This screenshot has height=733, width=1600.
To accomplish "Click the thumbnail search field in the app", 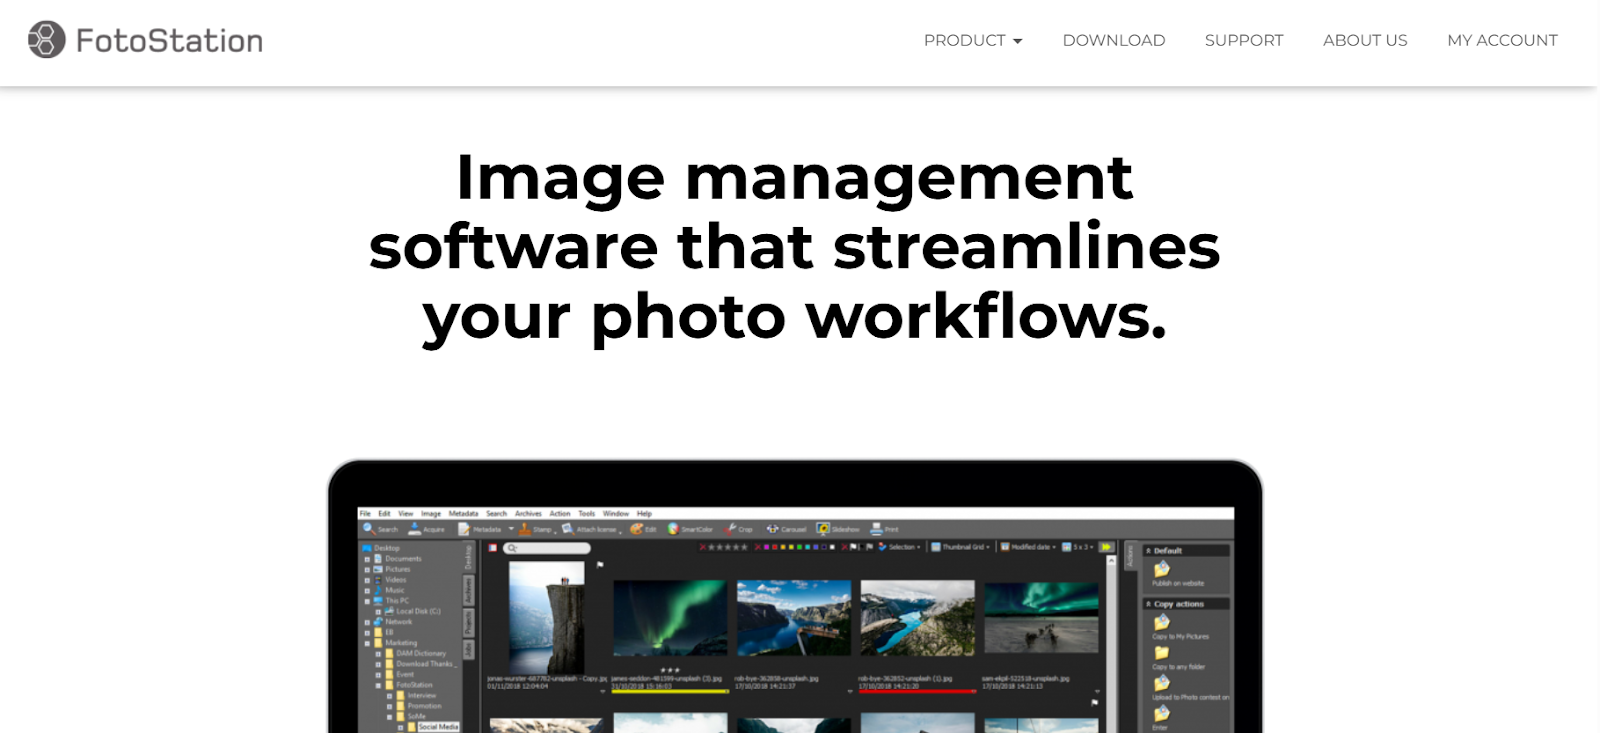I will (547, 548).
